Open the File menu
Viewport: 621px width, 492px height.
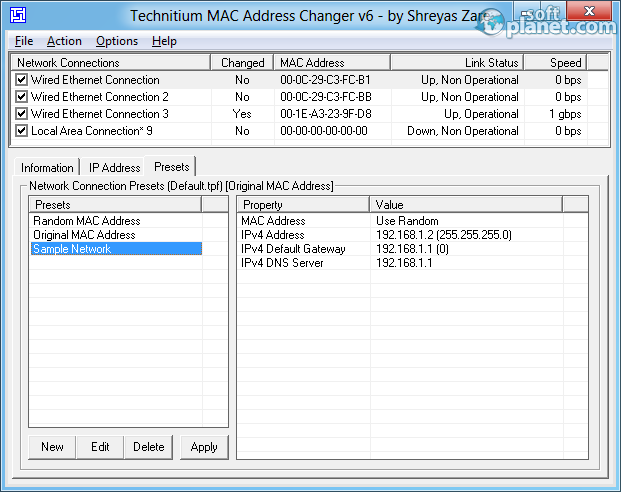click(24, 41)
